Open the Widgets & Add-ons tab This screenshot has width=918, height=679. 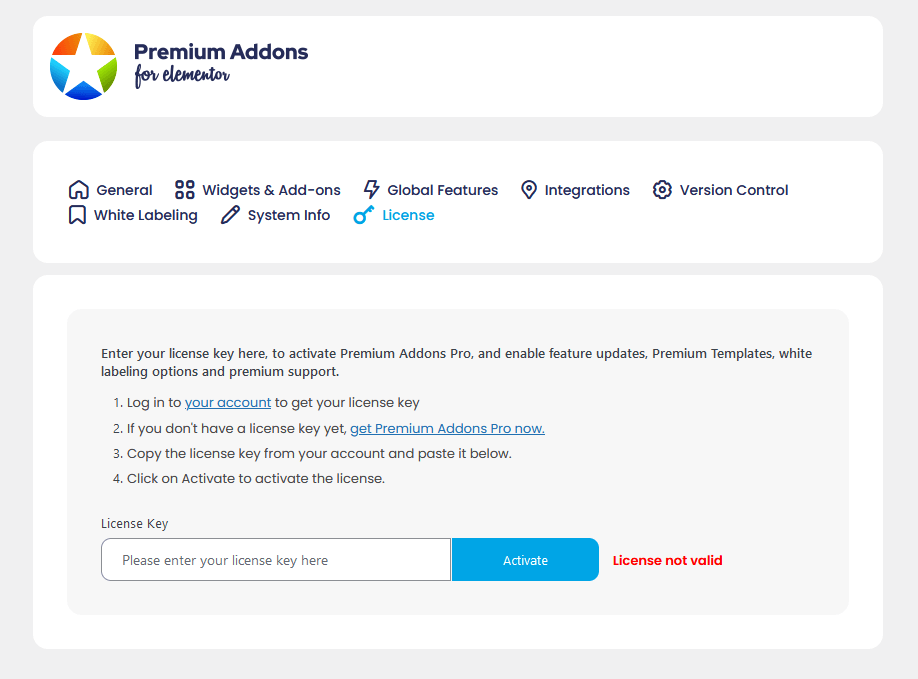click(x=271, y=189)
